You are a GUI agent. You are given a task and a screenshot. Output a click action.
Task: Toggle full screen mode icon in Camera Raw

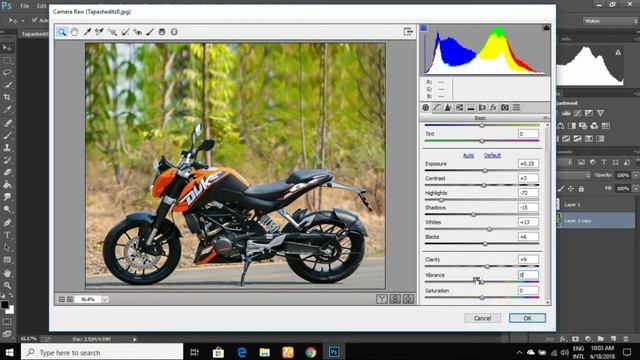[408, 32]
